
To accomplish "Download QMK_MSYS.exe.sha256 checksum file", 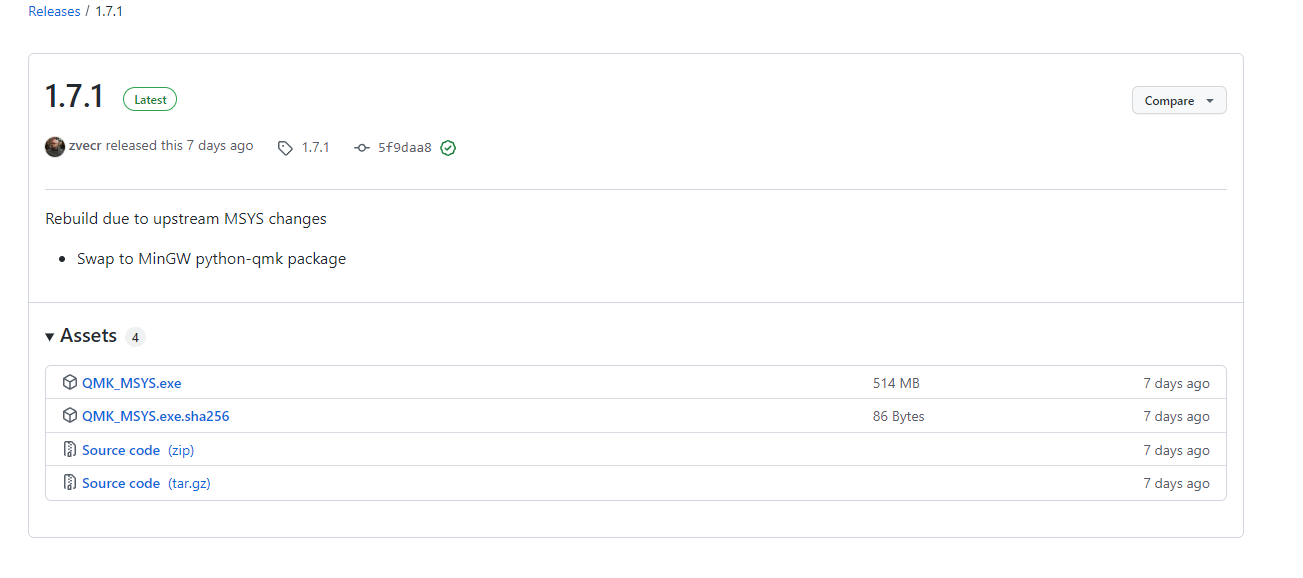I will (156, 416).
